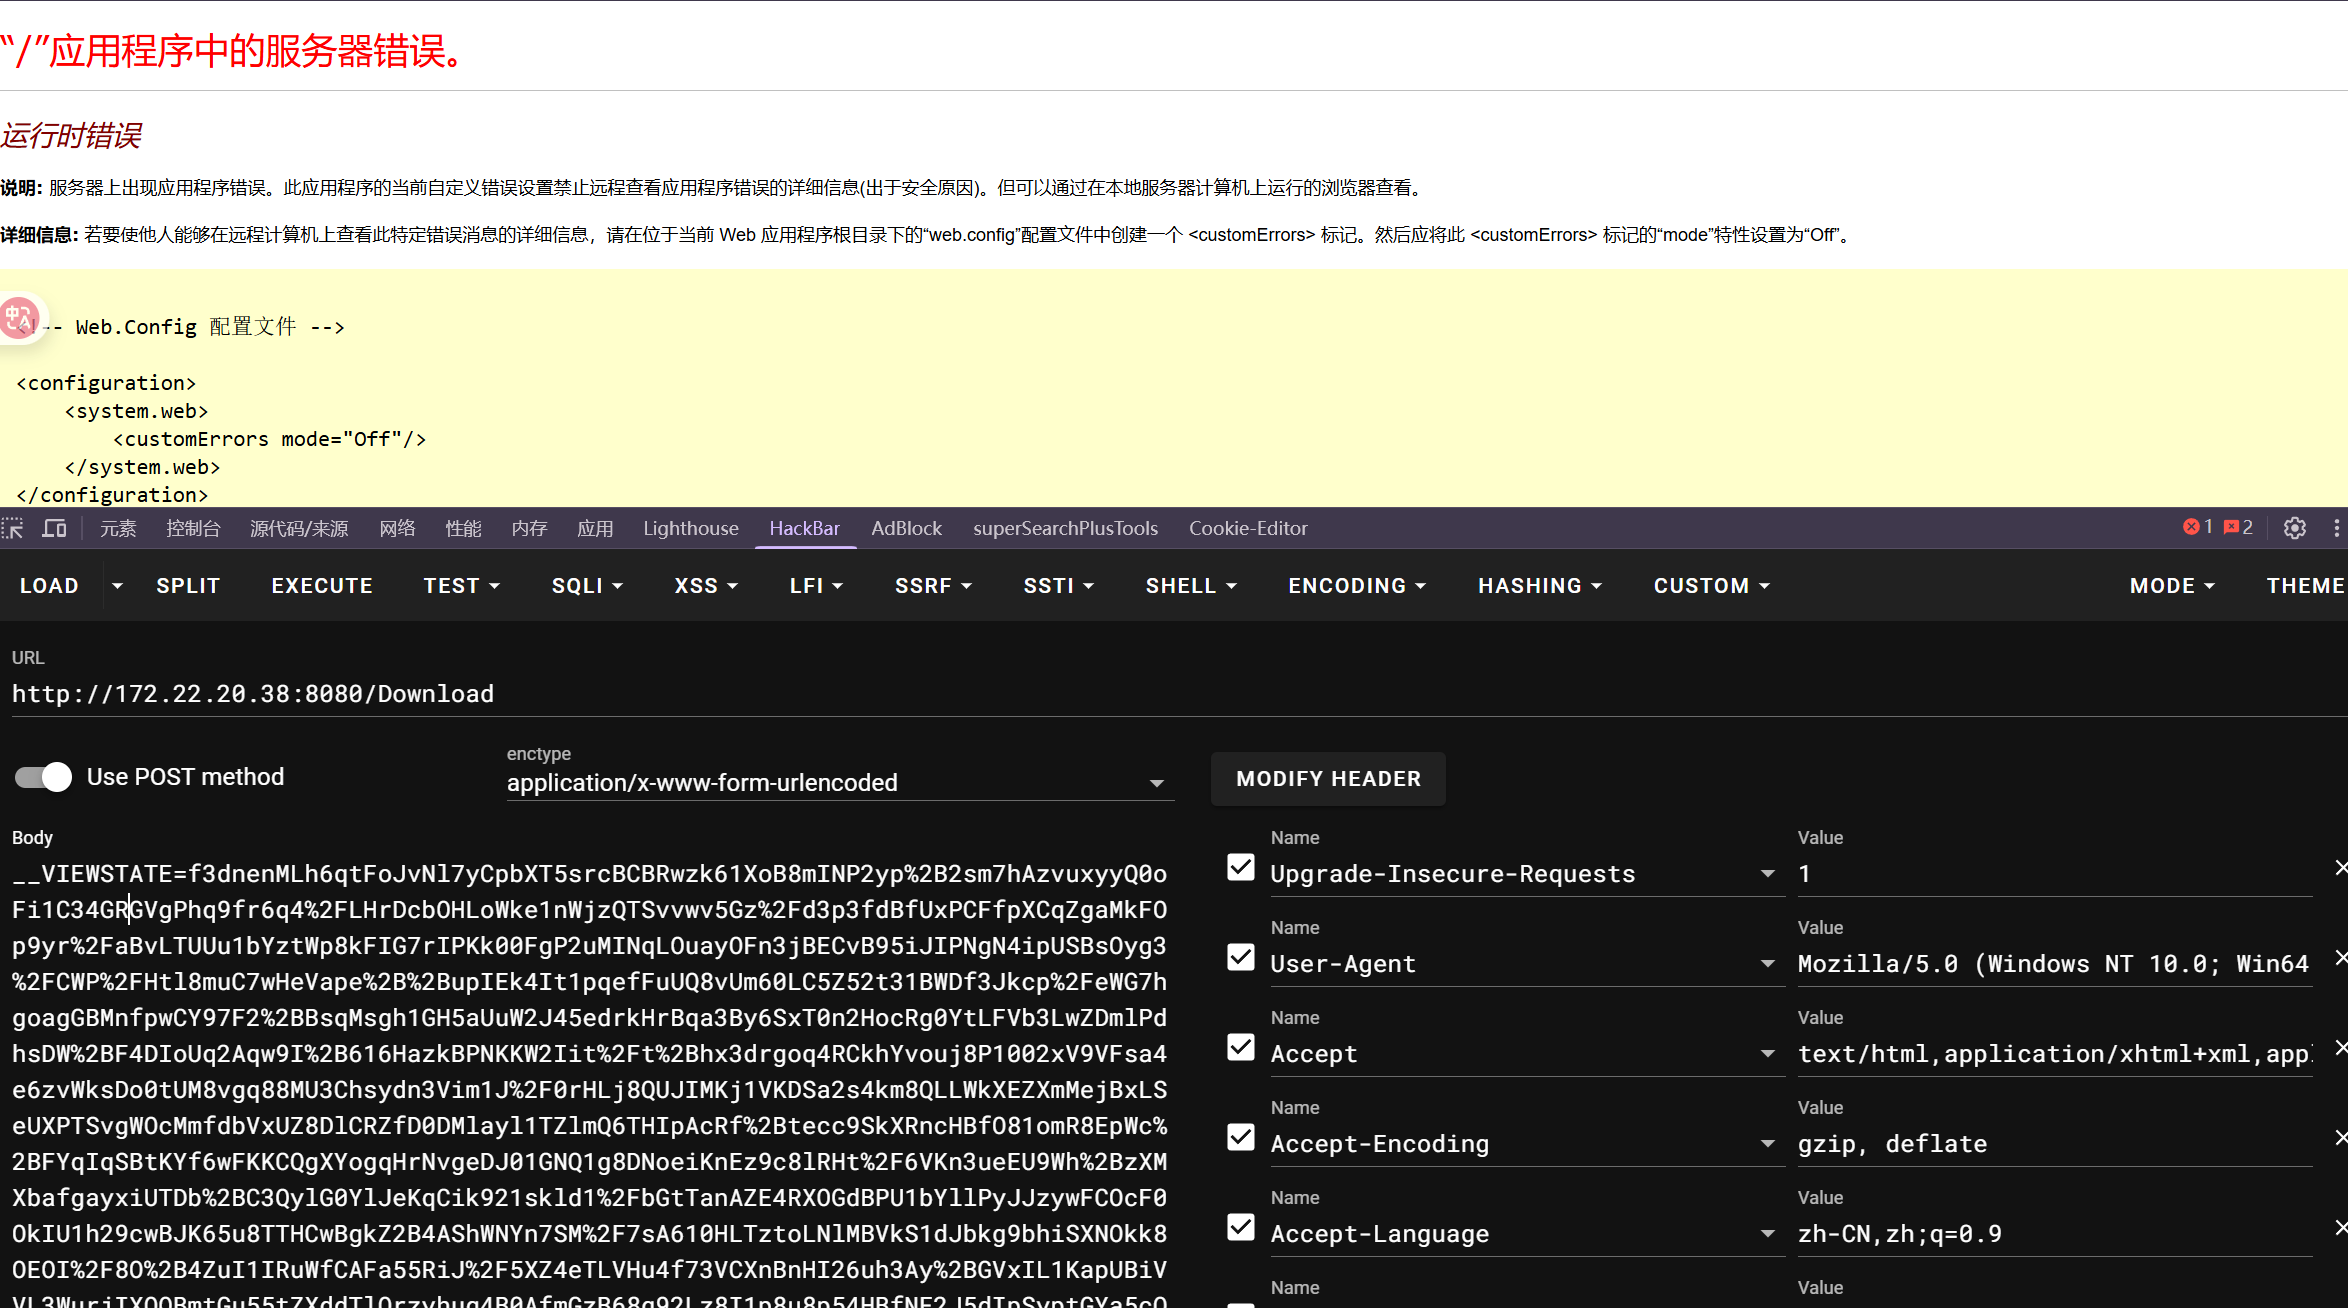Image resolution: width=2348 pixels, height=1308 pixels.
Task: Disable the Use POST method toggle
Action: 42,777
